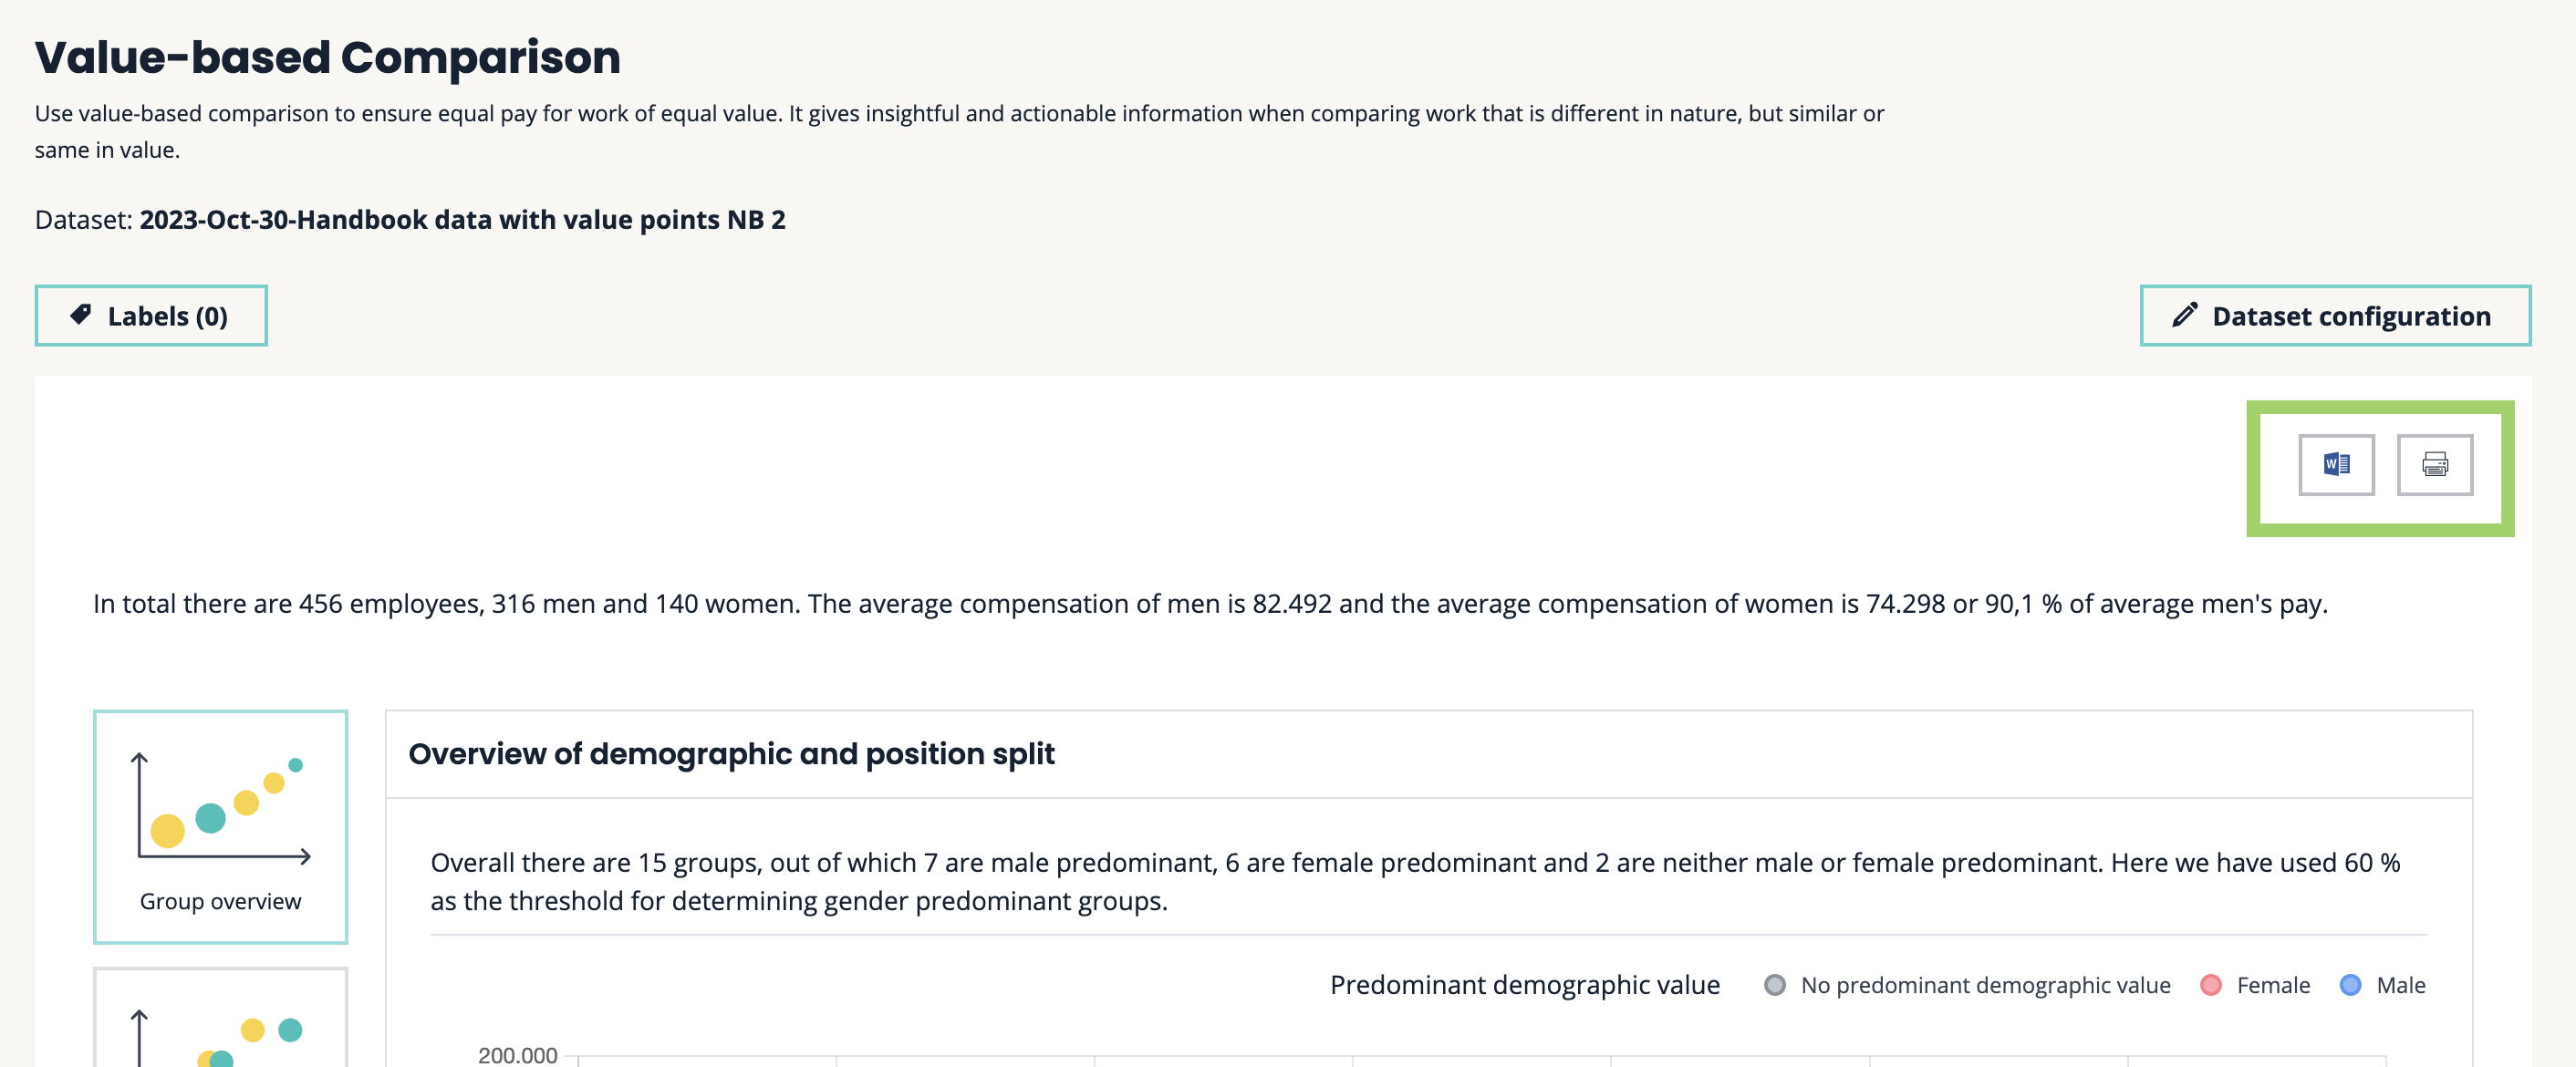Screen dimensions: 2576x1067
Task: Toggle 'No predominant demographic value' legend label
Action: click(1985, 985)
